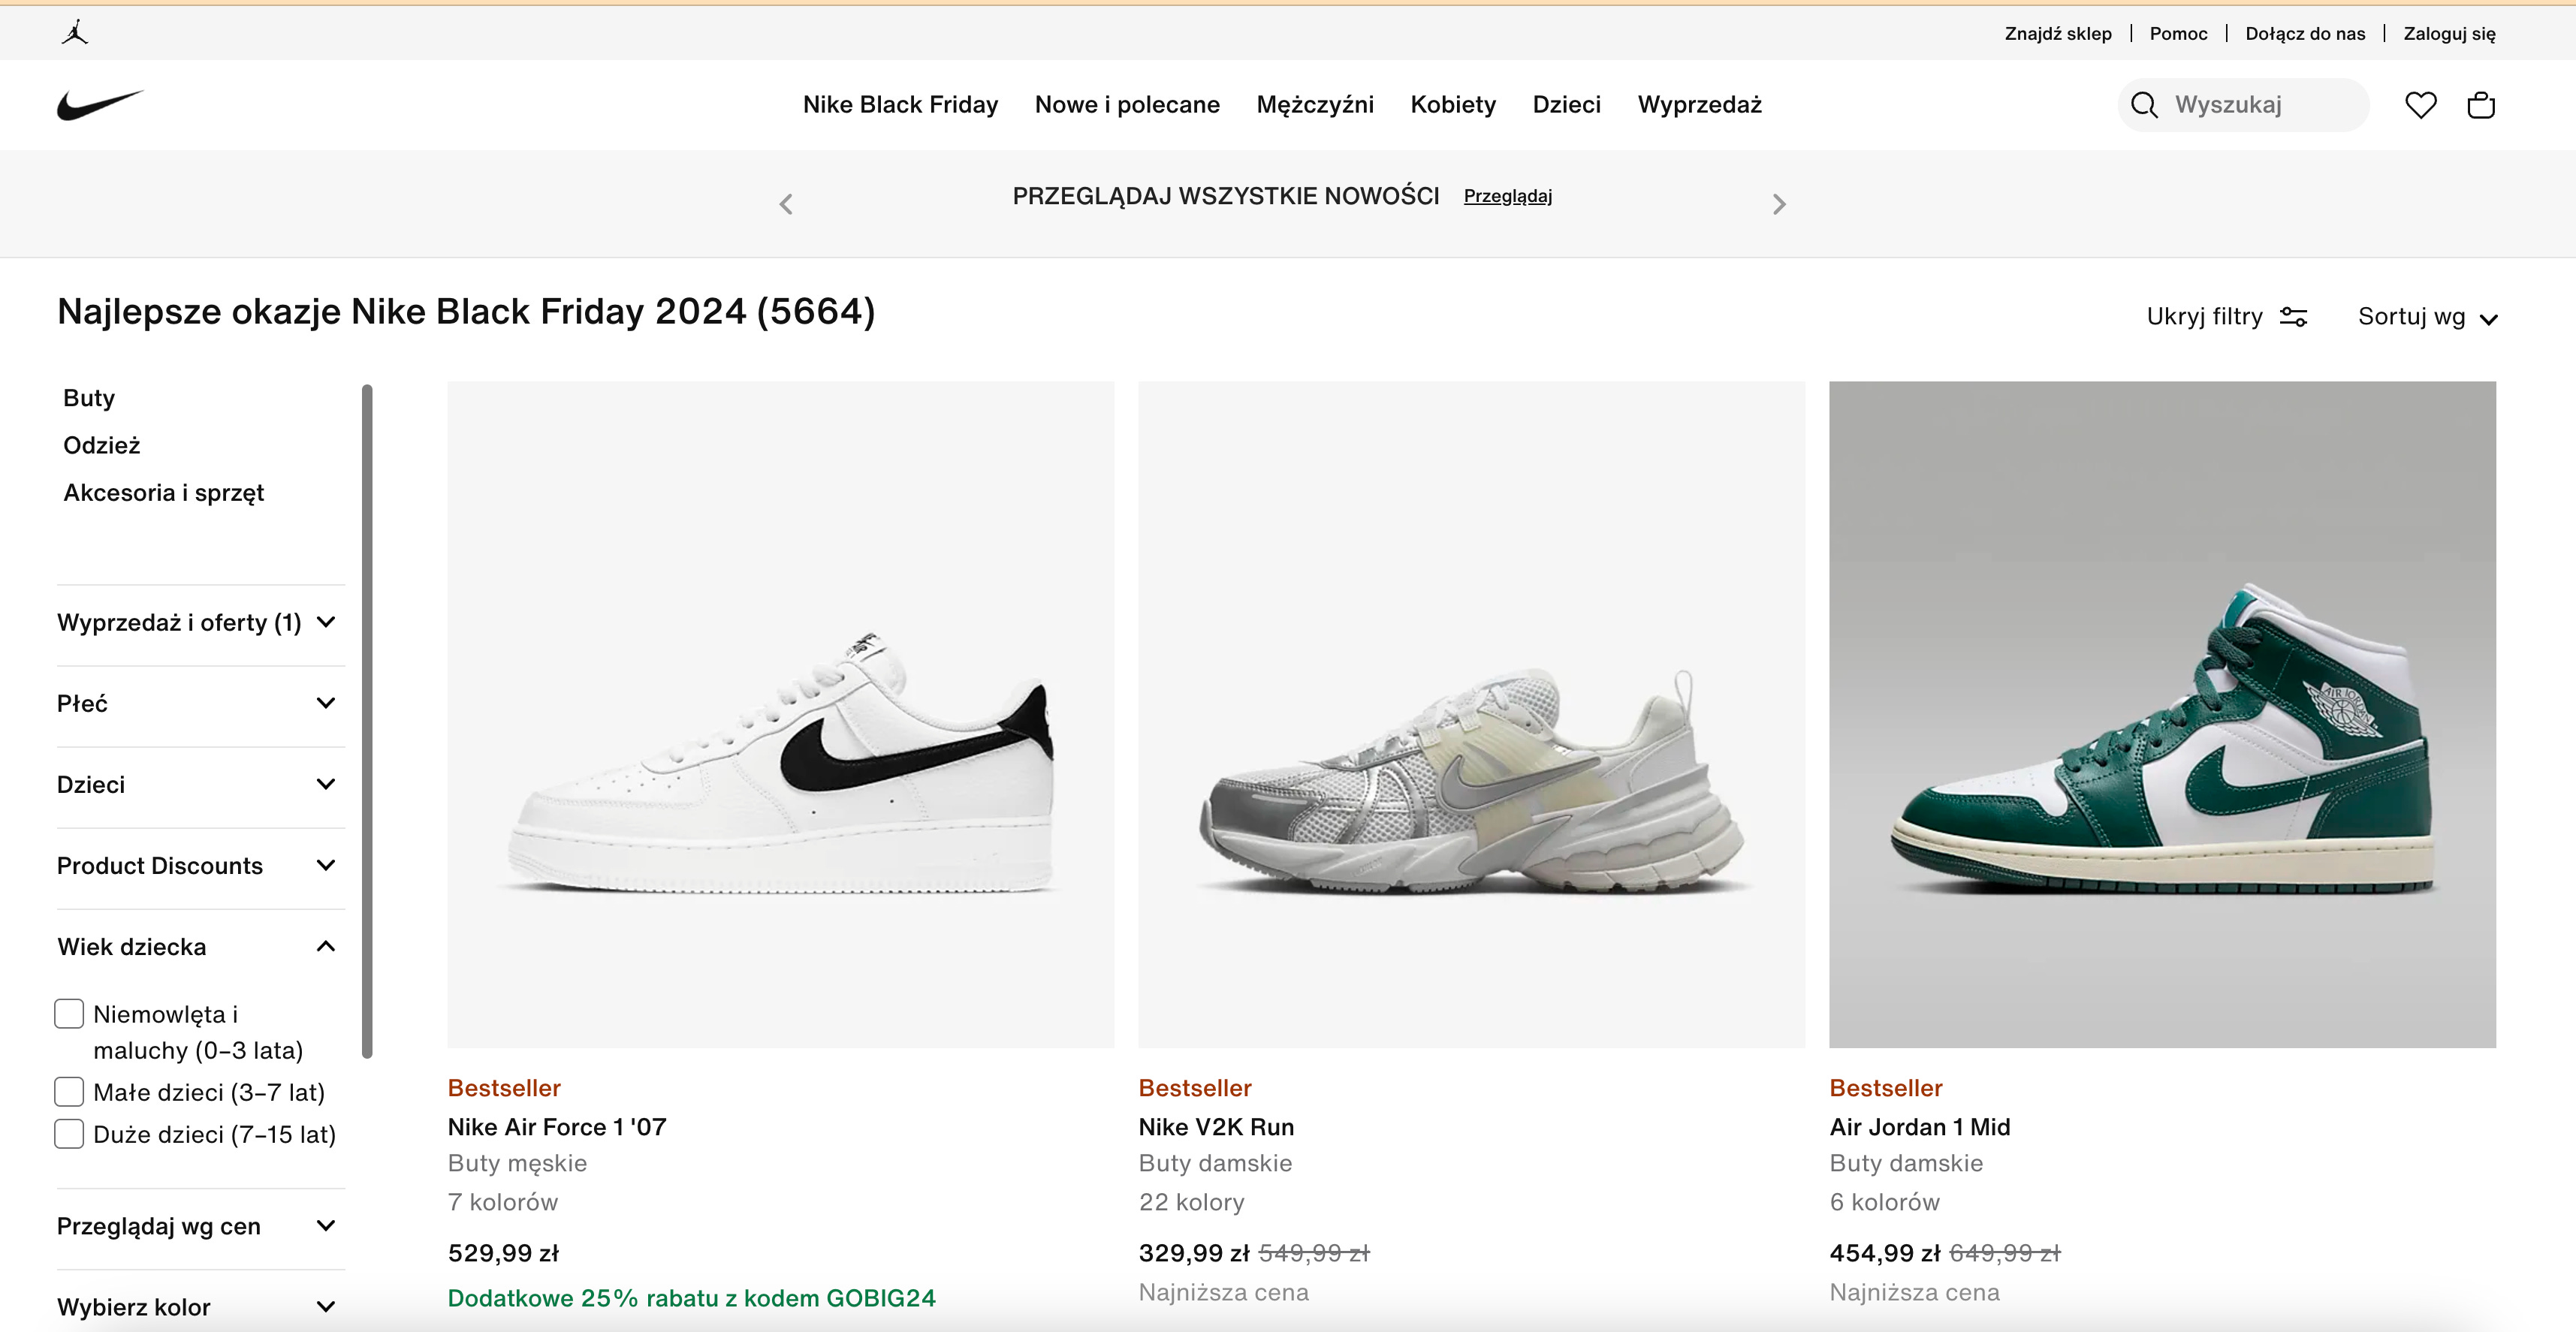Image resolution: width=2576 pixels, height=1332 pixels.
Task: Show next promo banner with right arrow
Action: 1779,204
